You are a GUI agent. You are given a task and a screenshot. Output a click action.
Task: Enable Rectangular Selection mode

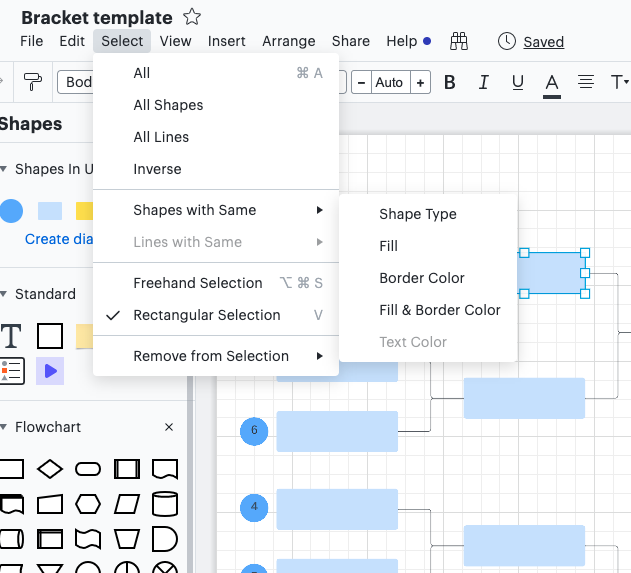206,315
